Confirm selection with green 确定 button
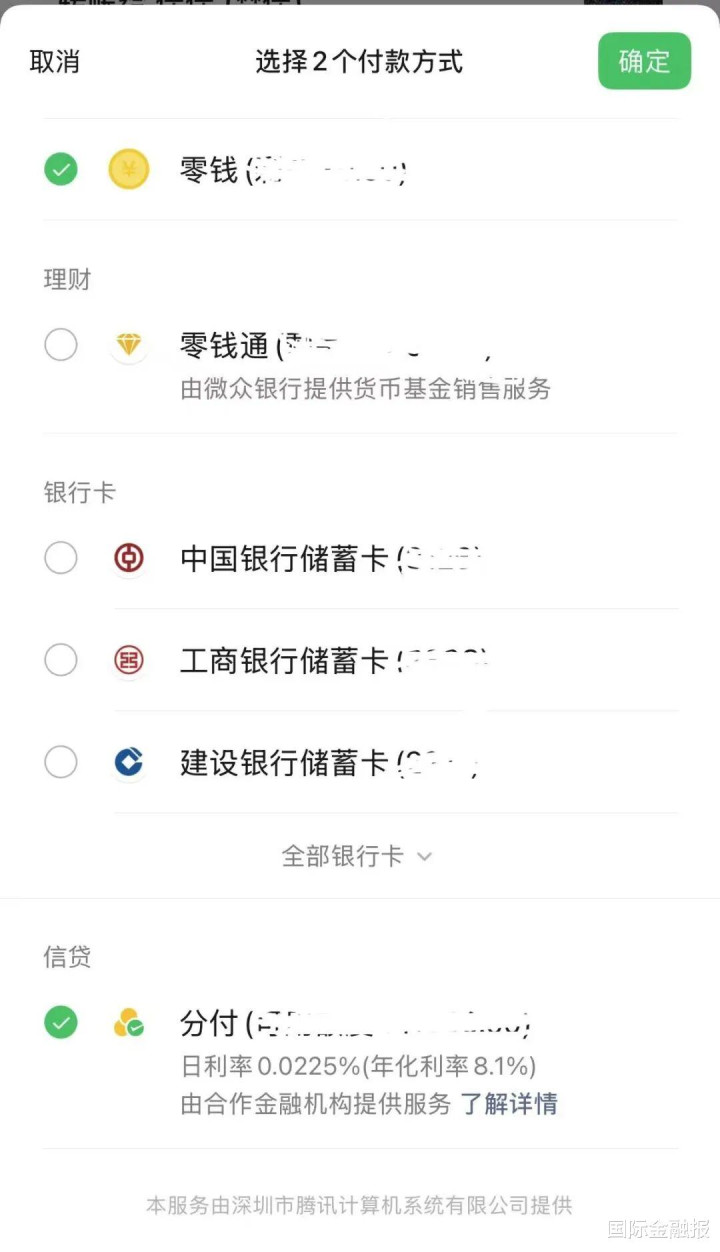 click(x=644, y=61)
